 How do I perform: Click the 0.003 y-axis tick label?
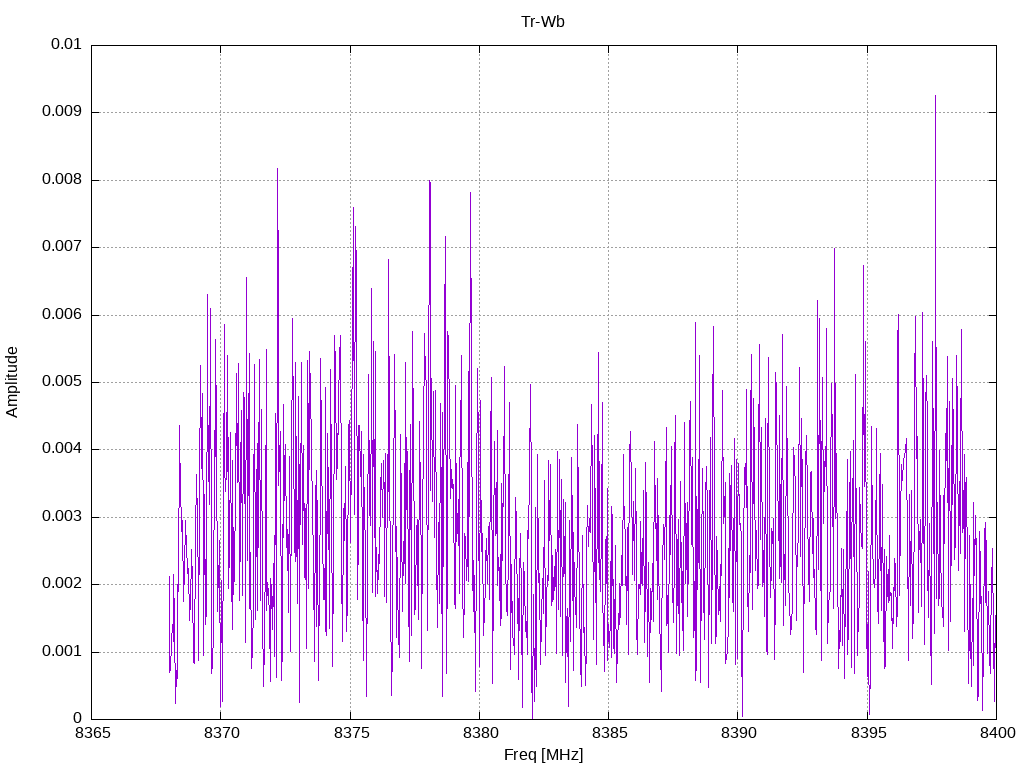pyautogui.click(x=62, y=517)
